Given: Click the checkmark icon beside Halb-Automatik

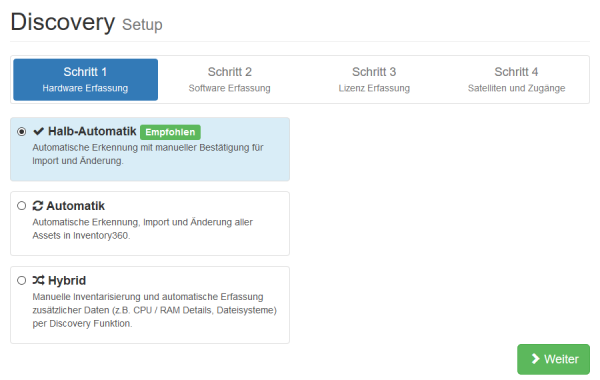Looking at the screenshot, I should 39,131.
